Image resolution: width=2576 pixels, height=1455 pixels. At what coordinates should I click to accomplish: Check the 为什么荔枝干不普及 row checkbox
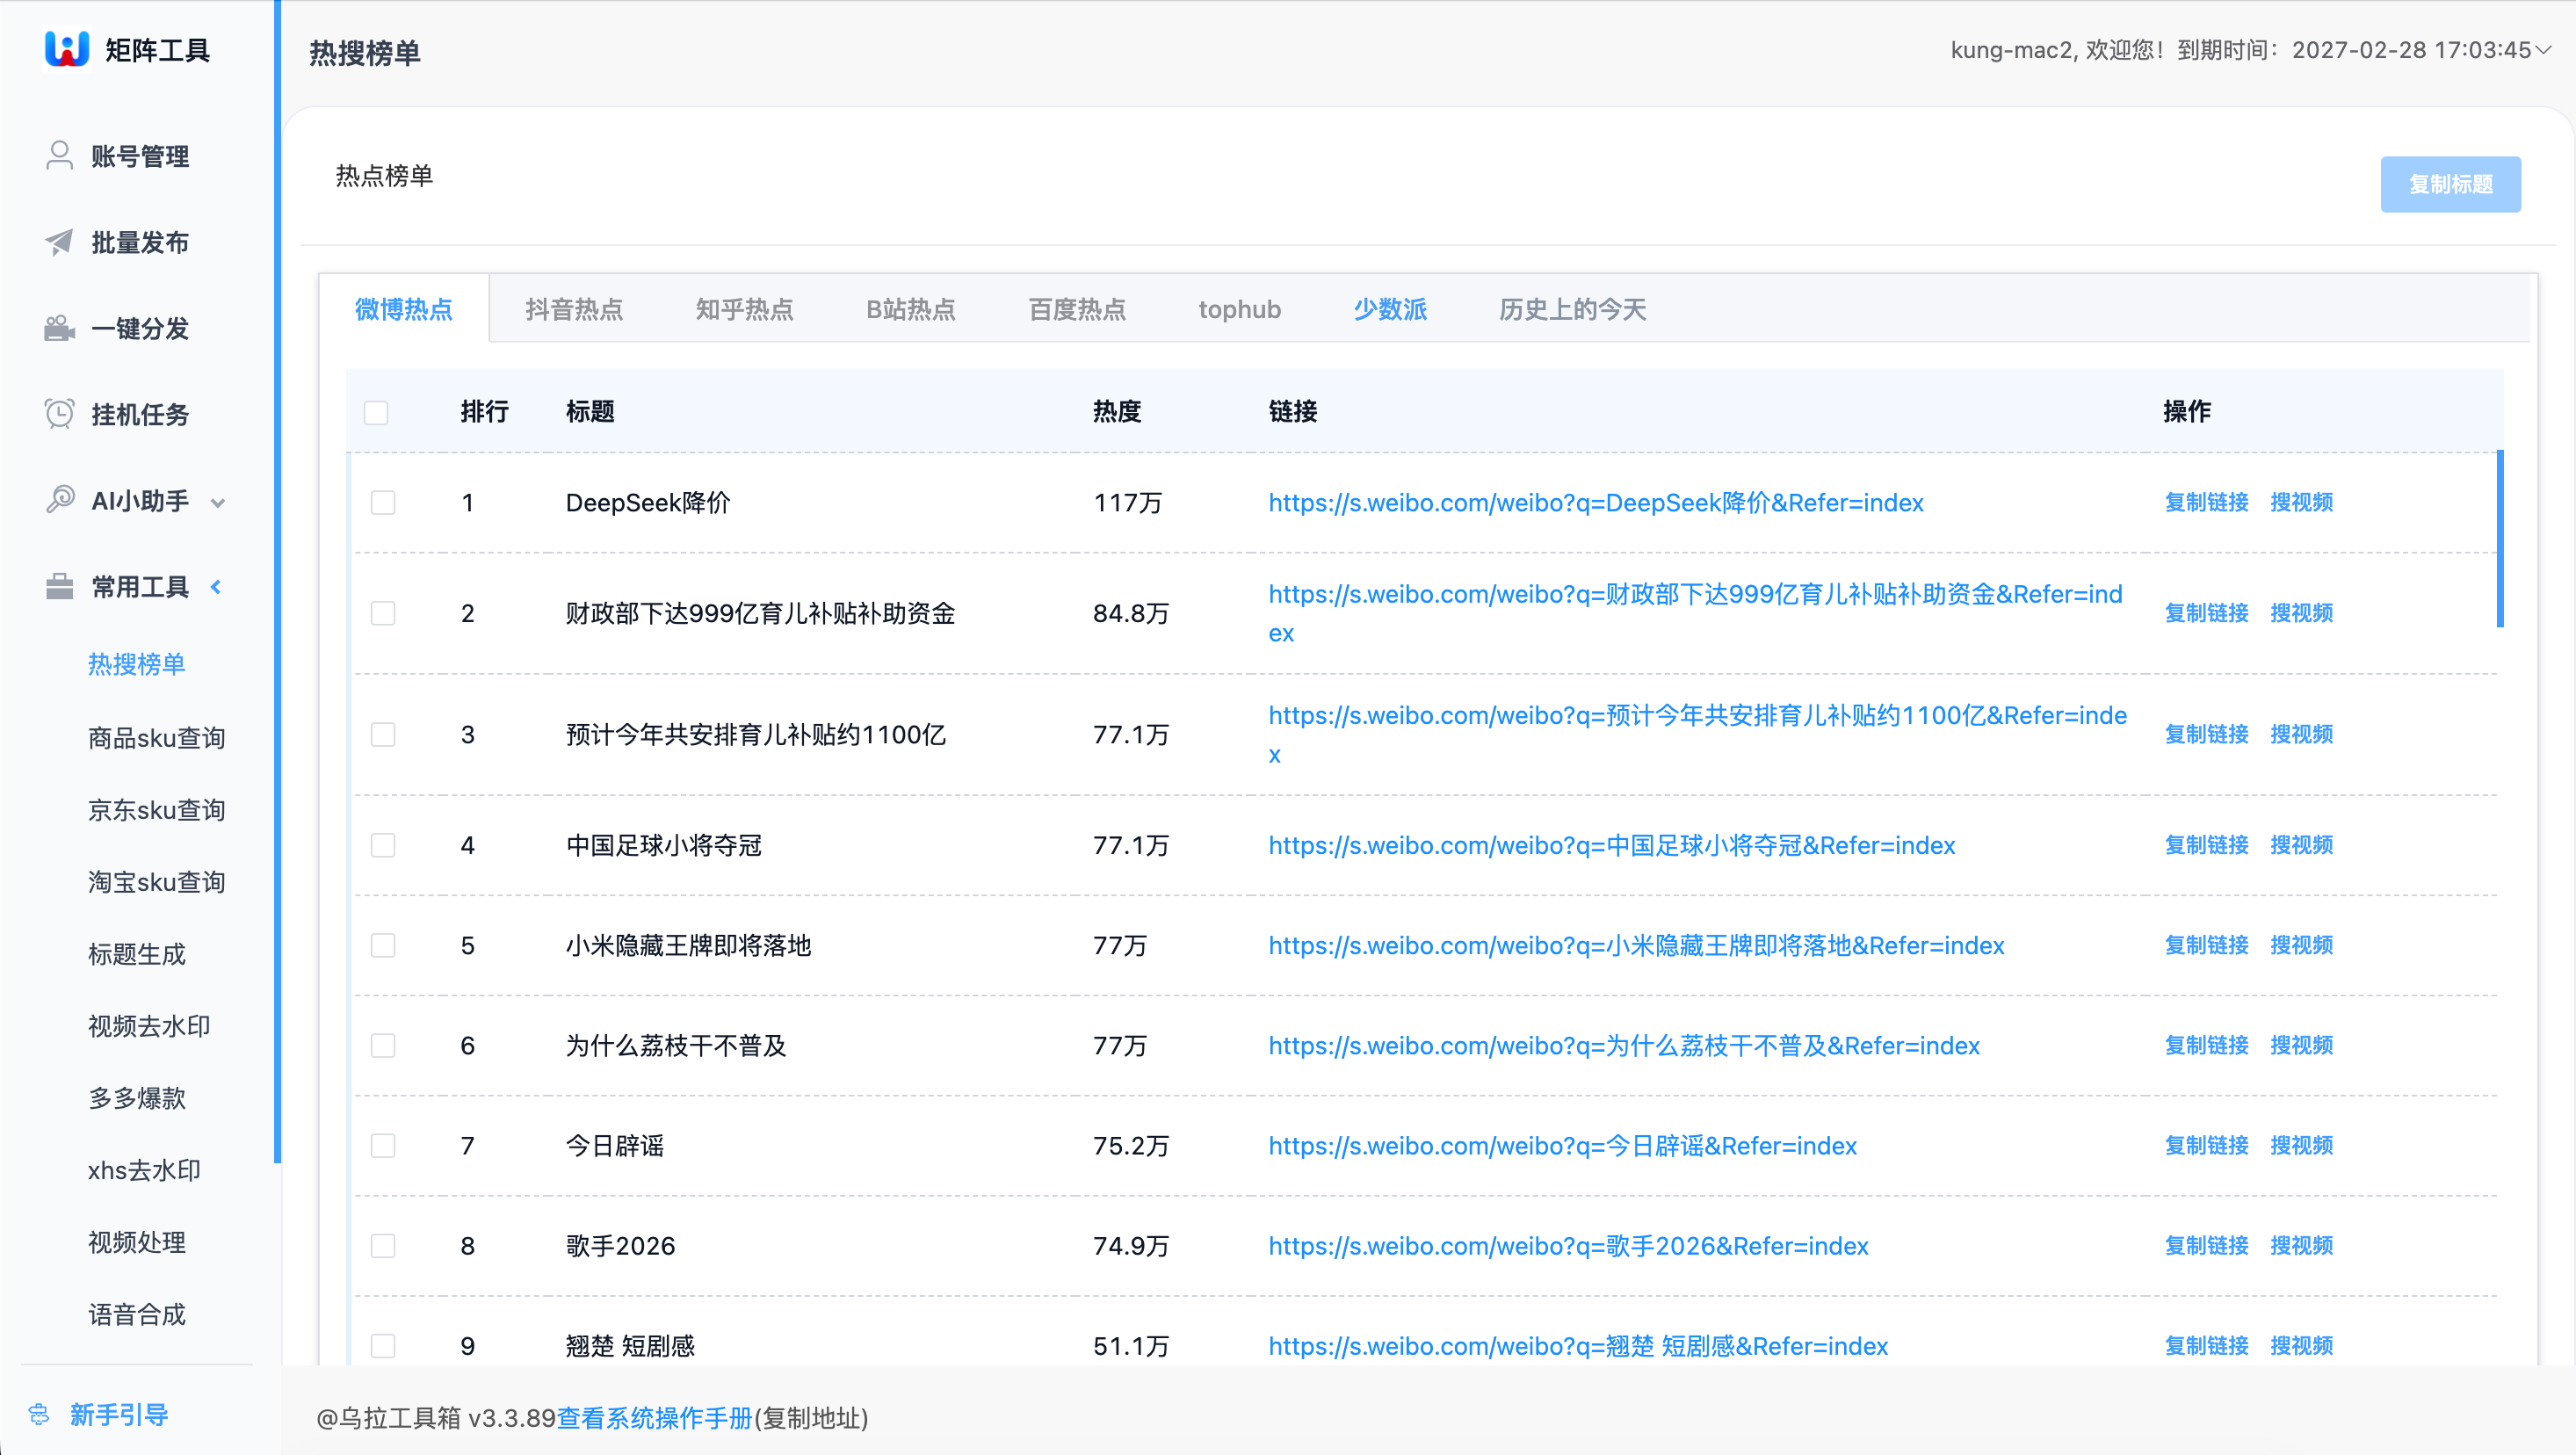pyautogui.click(x=383, y=1045)
